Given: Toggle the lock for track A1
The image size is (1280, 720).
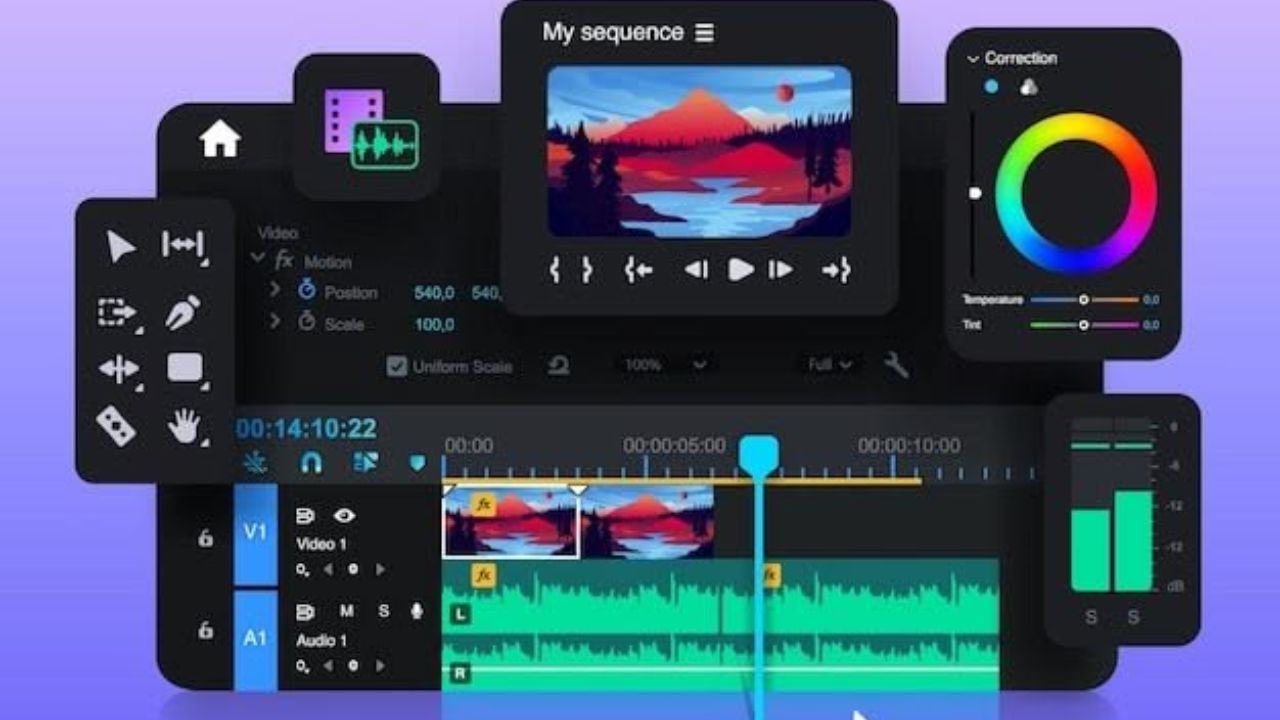Looking at the screenshot, I should coord(205,630).
